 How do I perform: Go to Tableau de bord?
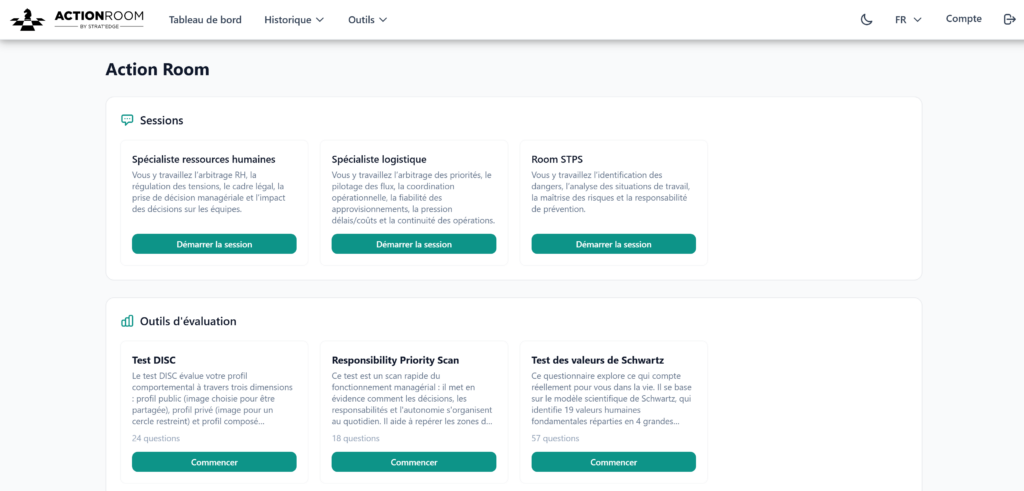(x=205, y=19)
